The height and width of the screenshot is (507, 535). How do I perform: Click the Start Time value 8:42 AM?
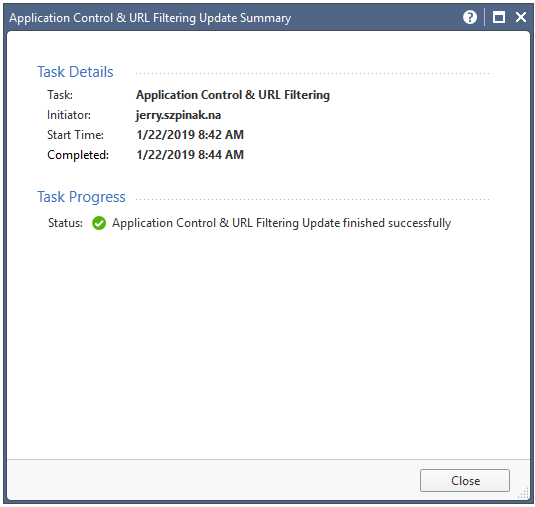pos(190,135)
